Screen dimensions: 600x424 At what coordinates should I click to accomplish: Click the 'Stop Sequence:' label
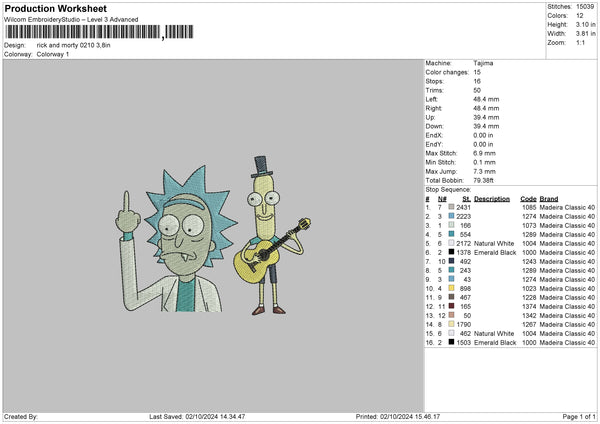click(x=448, y=190)
